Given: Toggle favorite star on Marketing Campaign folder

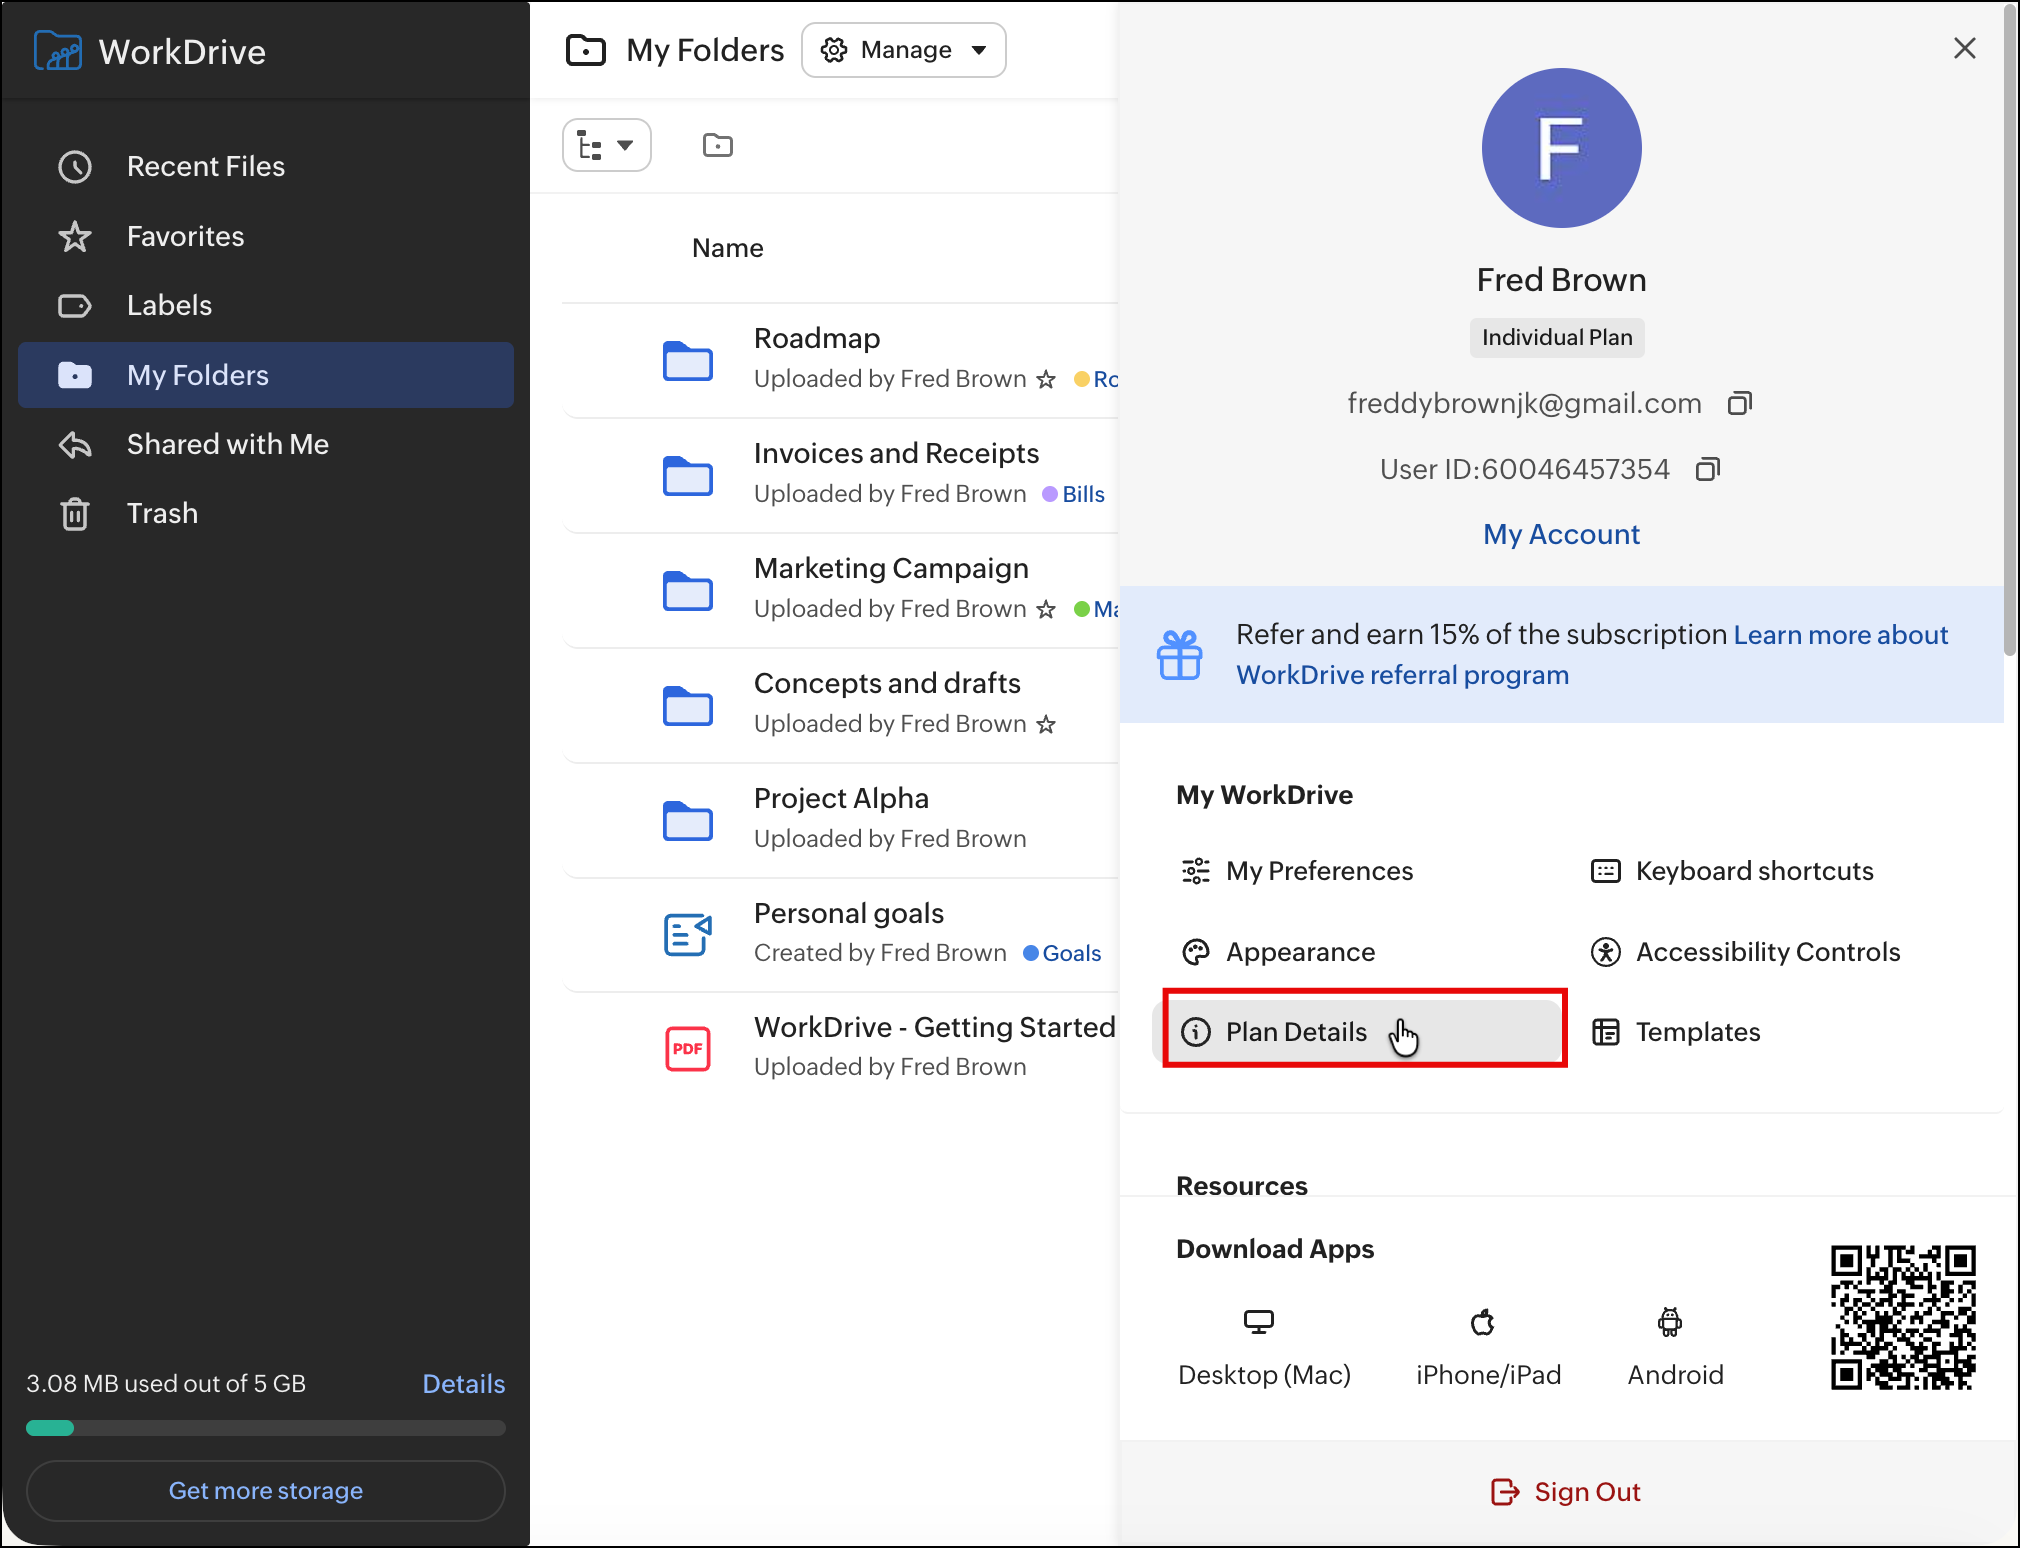Looking at the screenshot, I should [1046, 610].
